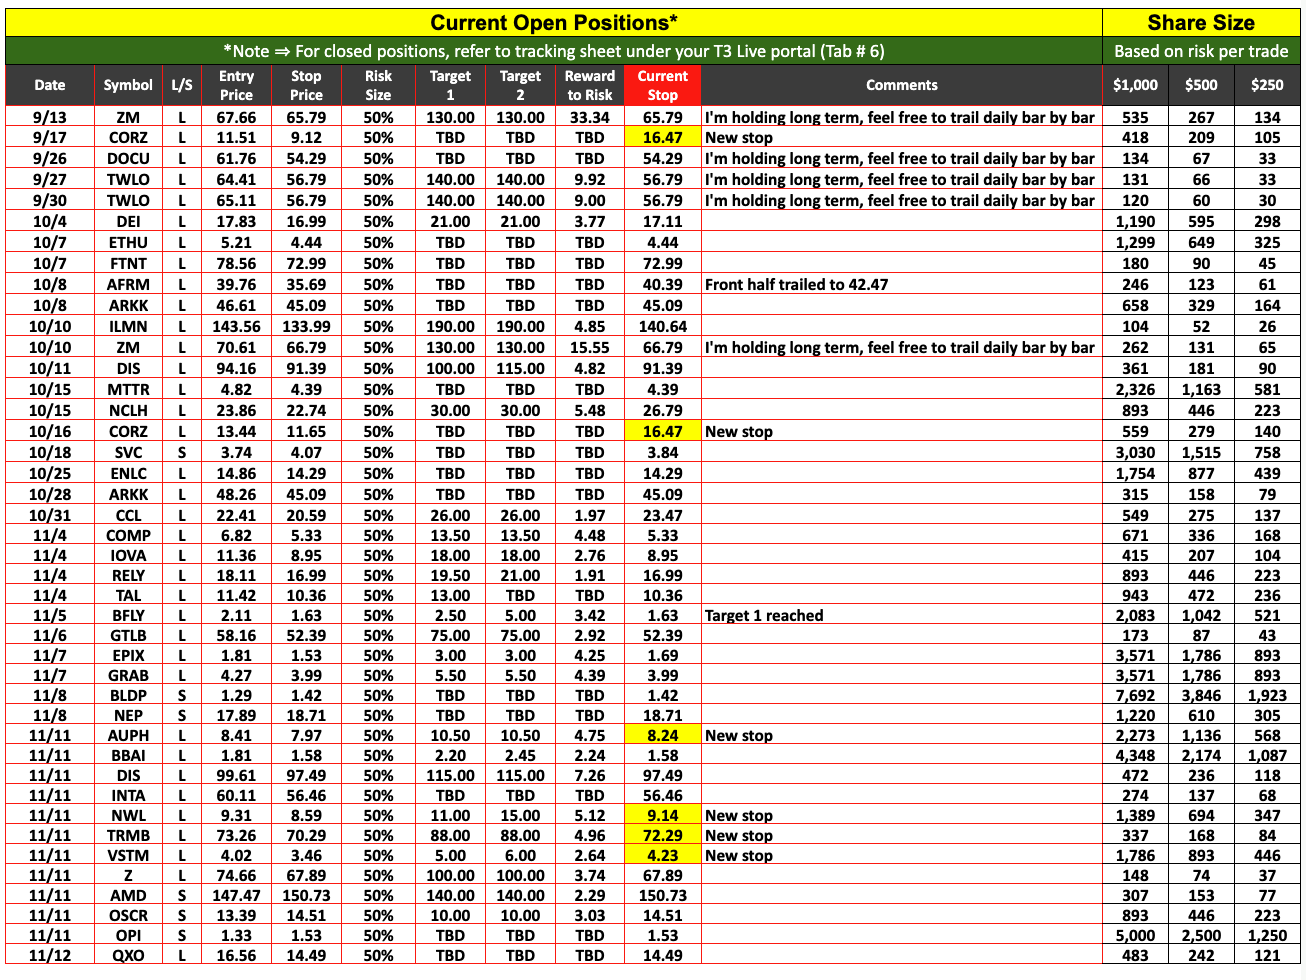The image size is (1306, 980).
Task: Select the '$1,000' share size column header
Action: pos(1135,86)
